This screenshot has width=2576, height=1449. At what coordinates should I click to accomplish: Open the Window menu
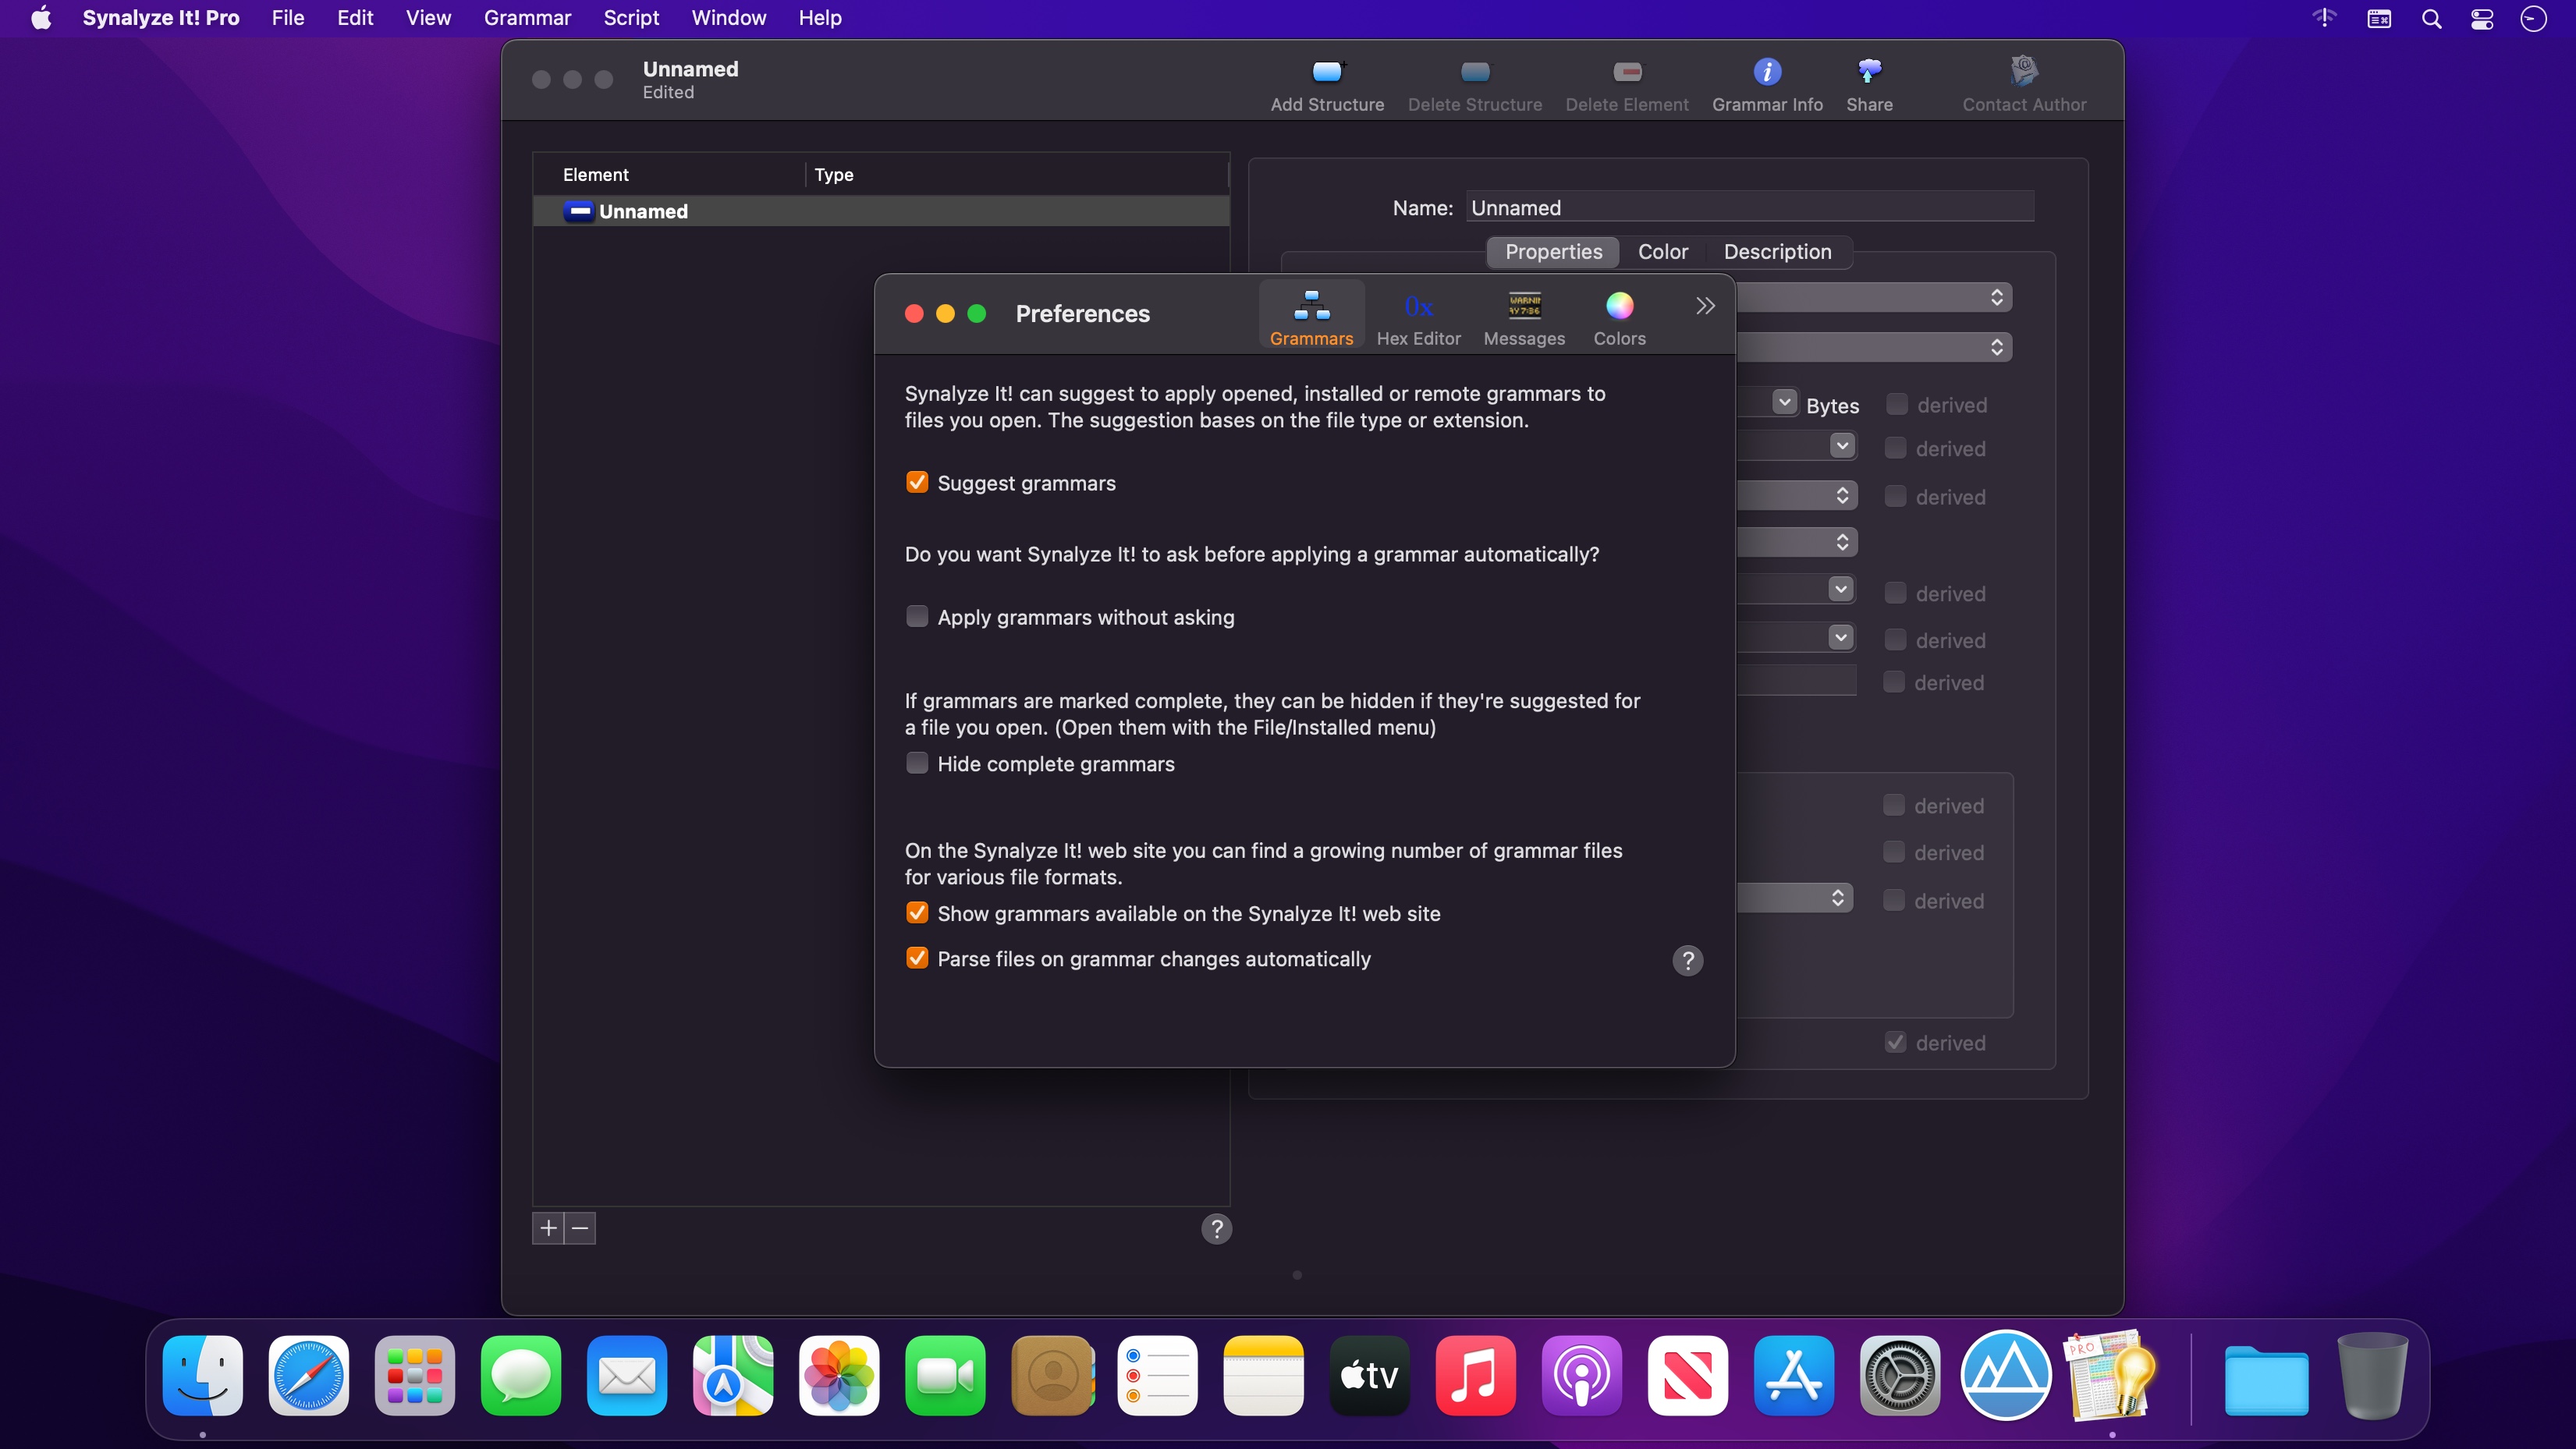(x=729, y=18)
